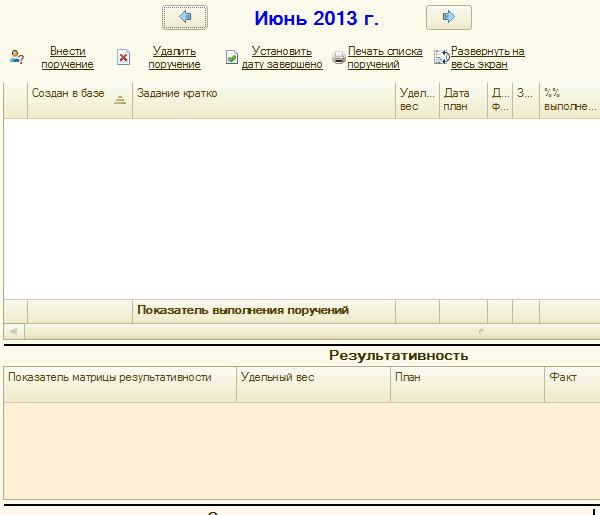Click the printer icon for assignment list
This screenshot has height=515, width=600.
click(x=339, y=58)
